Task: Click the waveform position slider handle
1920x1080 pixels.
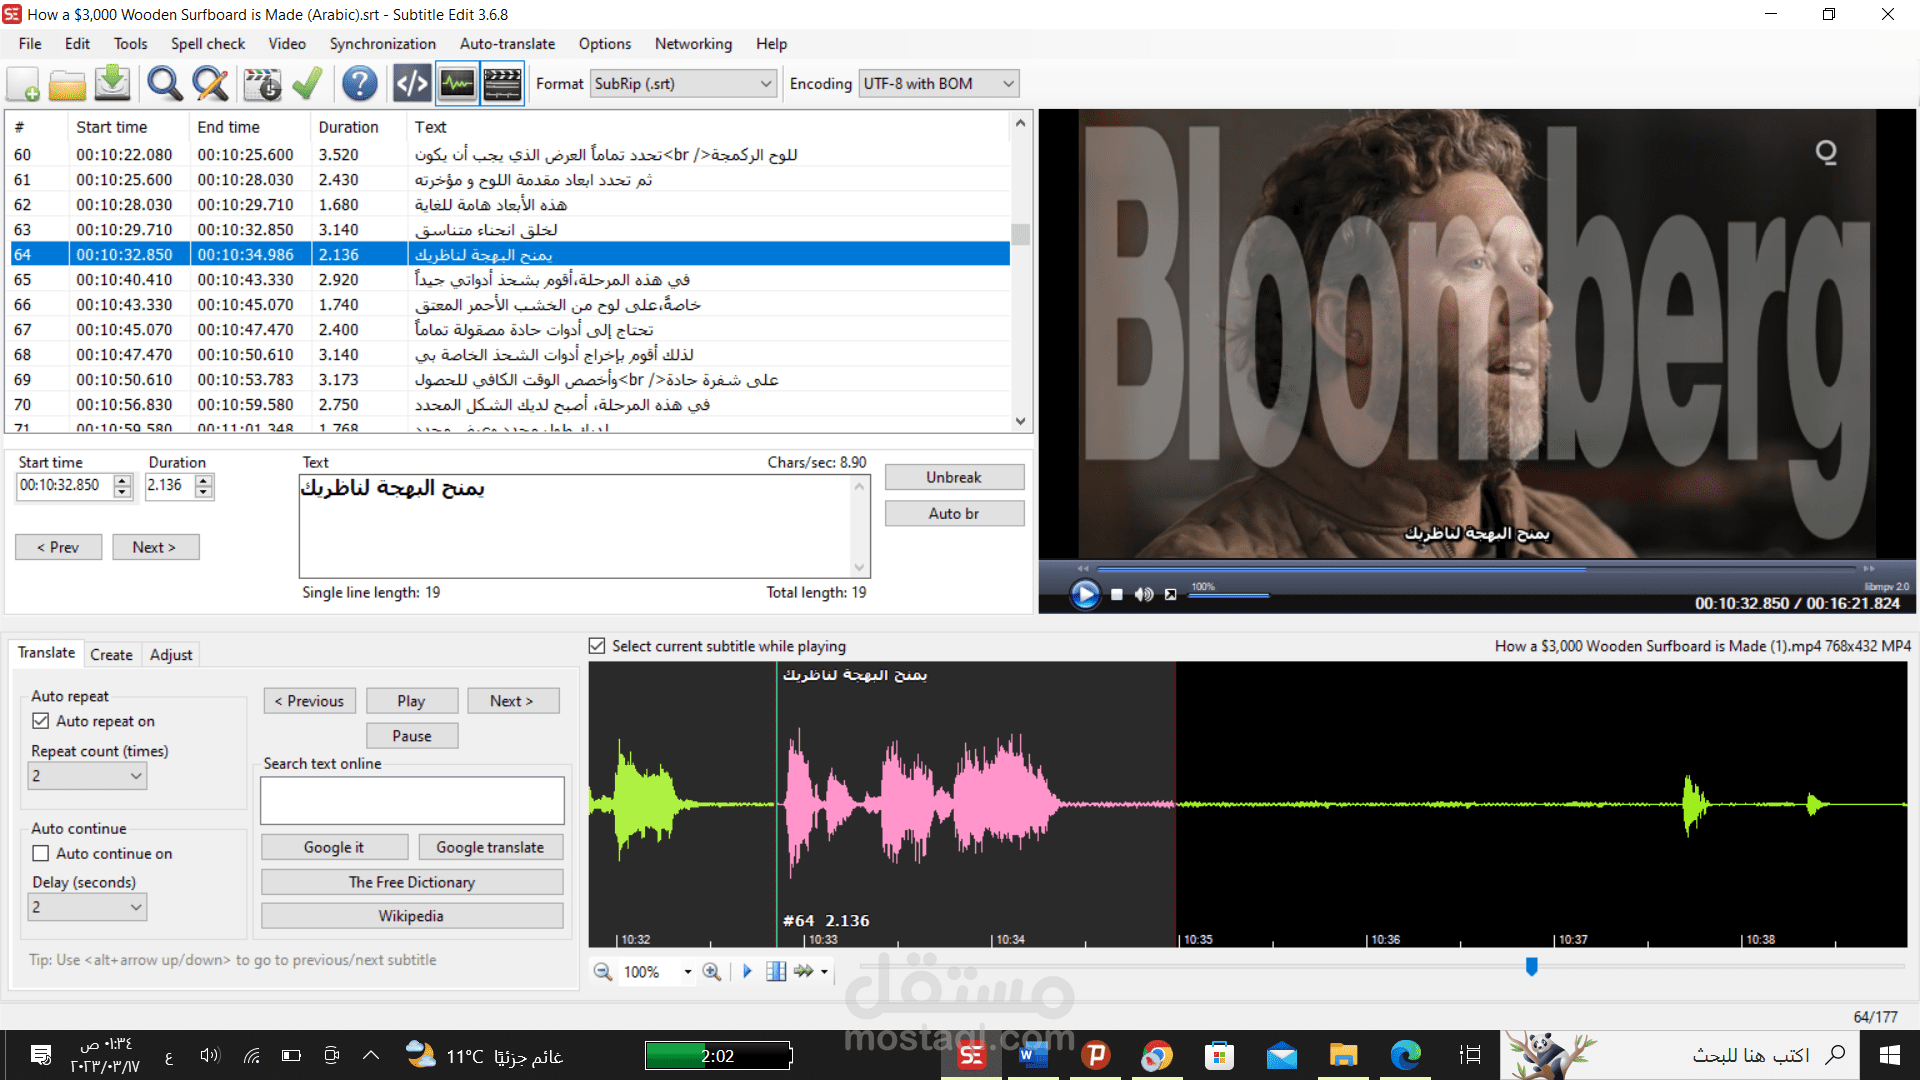Action: 1531,966
